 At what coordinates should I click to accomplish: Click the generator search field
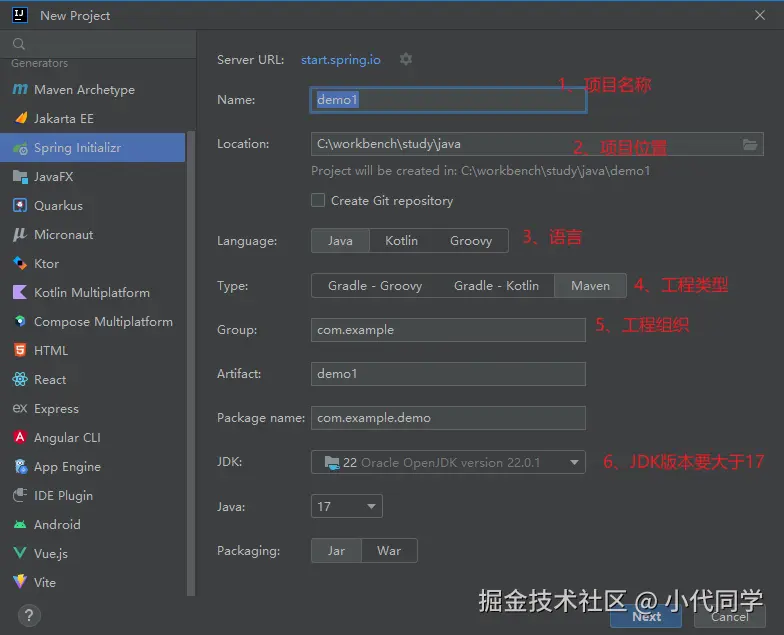click(98, 44)
